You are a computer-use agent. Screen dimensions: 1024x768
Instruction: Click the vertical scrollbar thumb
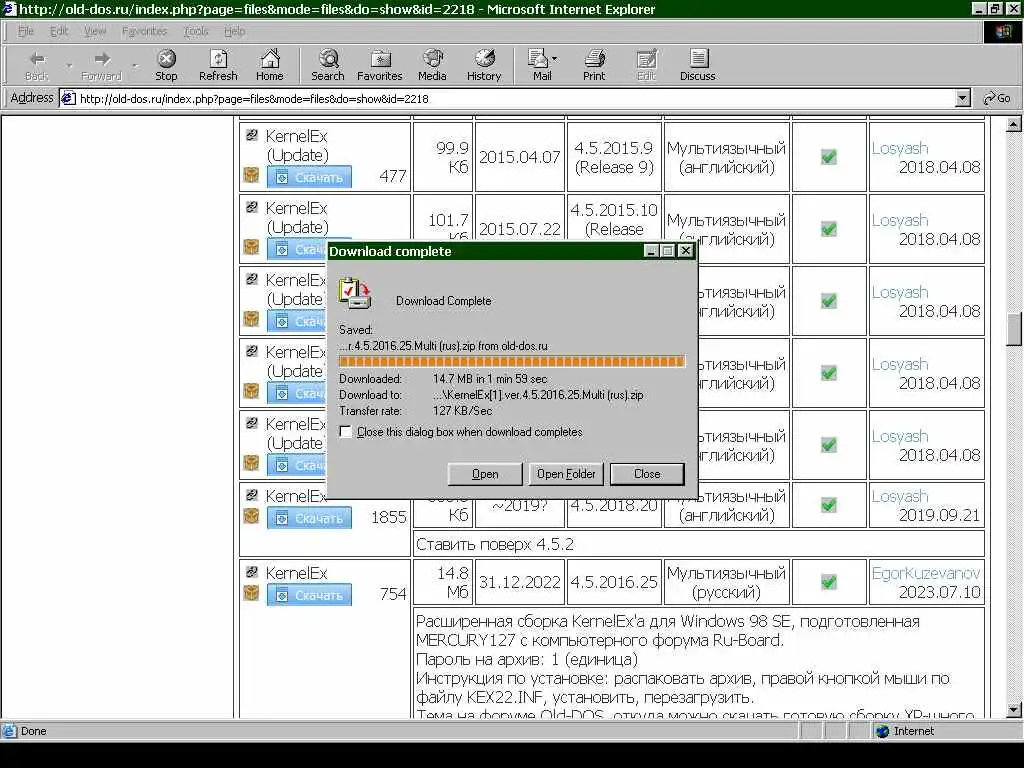click(1014, 328)
